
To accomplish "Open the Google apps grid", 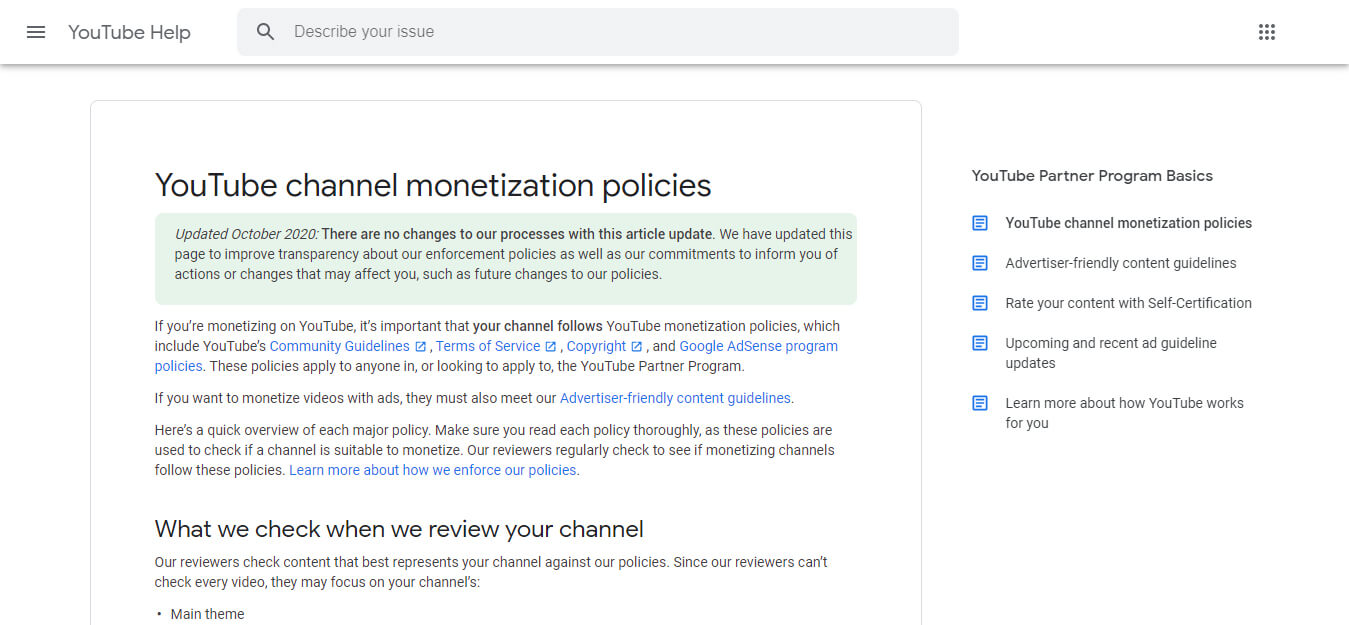I will click(1267, 32).
